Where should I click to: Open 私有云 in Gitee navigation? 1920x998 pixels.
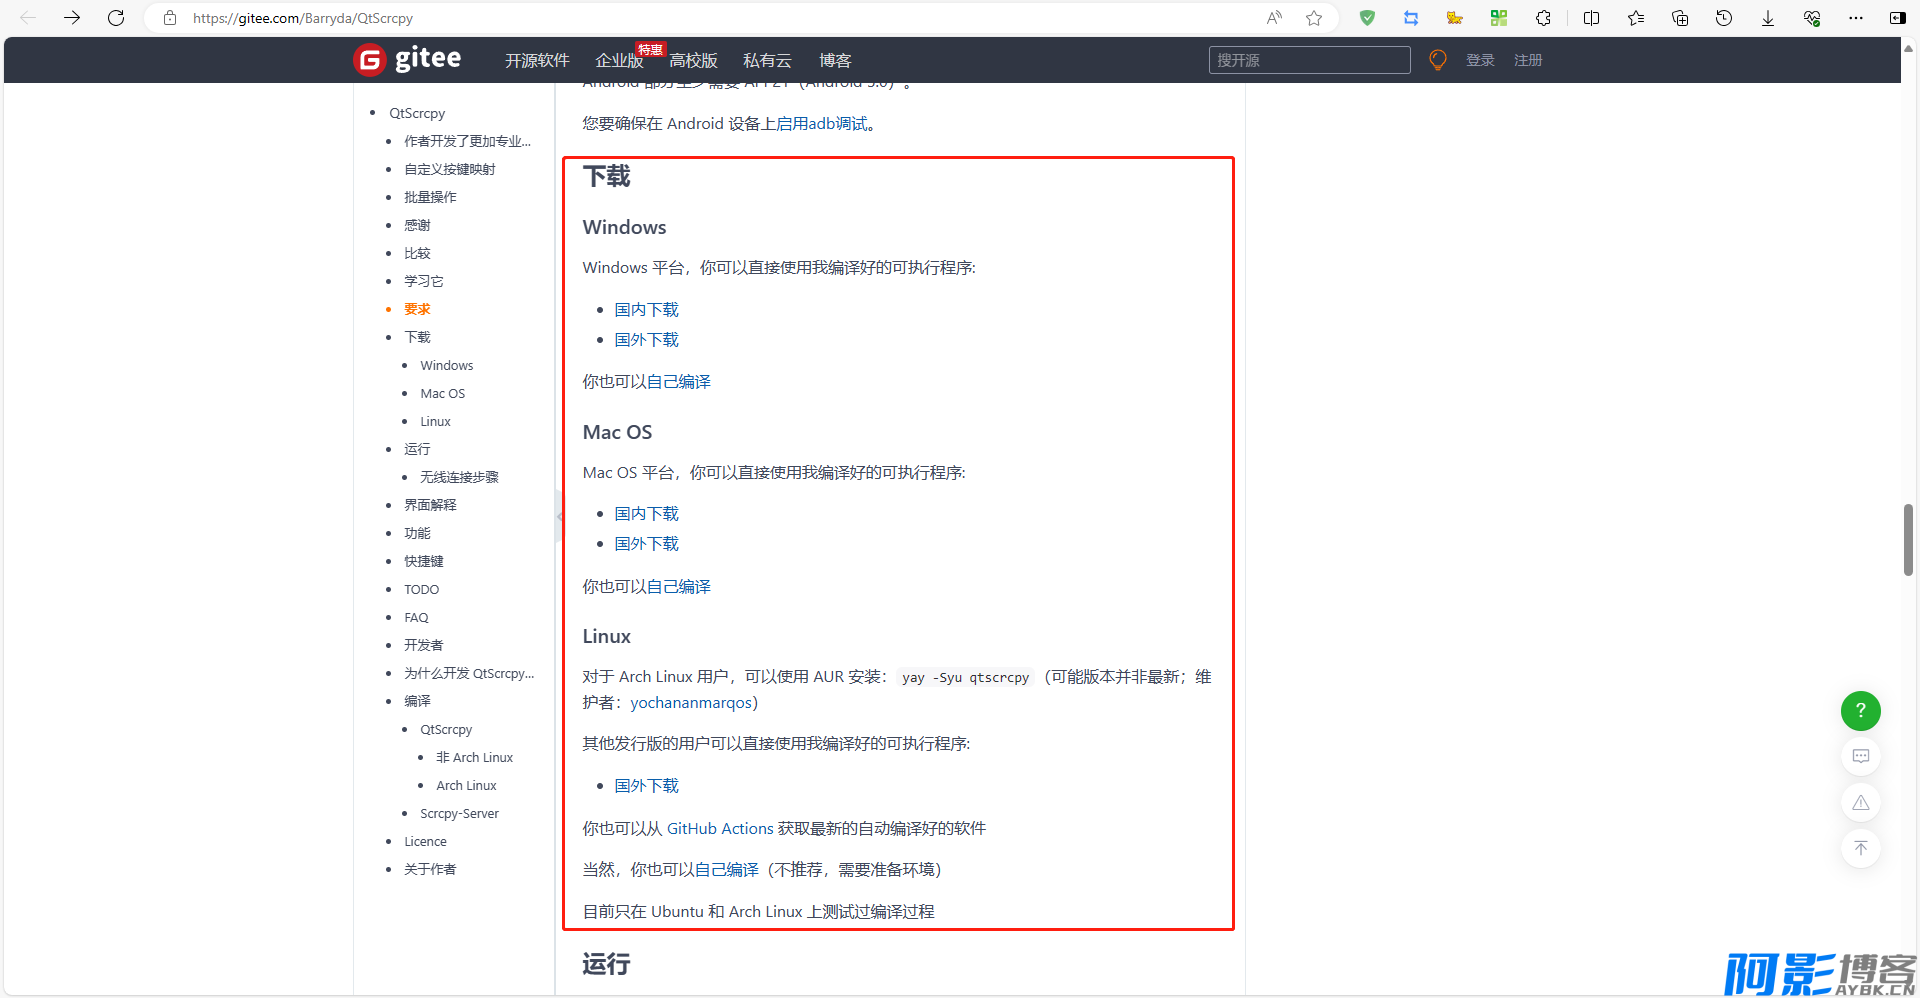click(767, 61)
